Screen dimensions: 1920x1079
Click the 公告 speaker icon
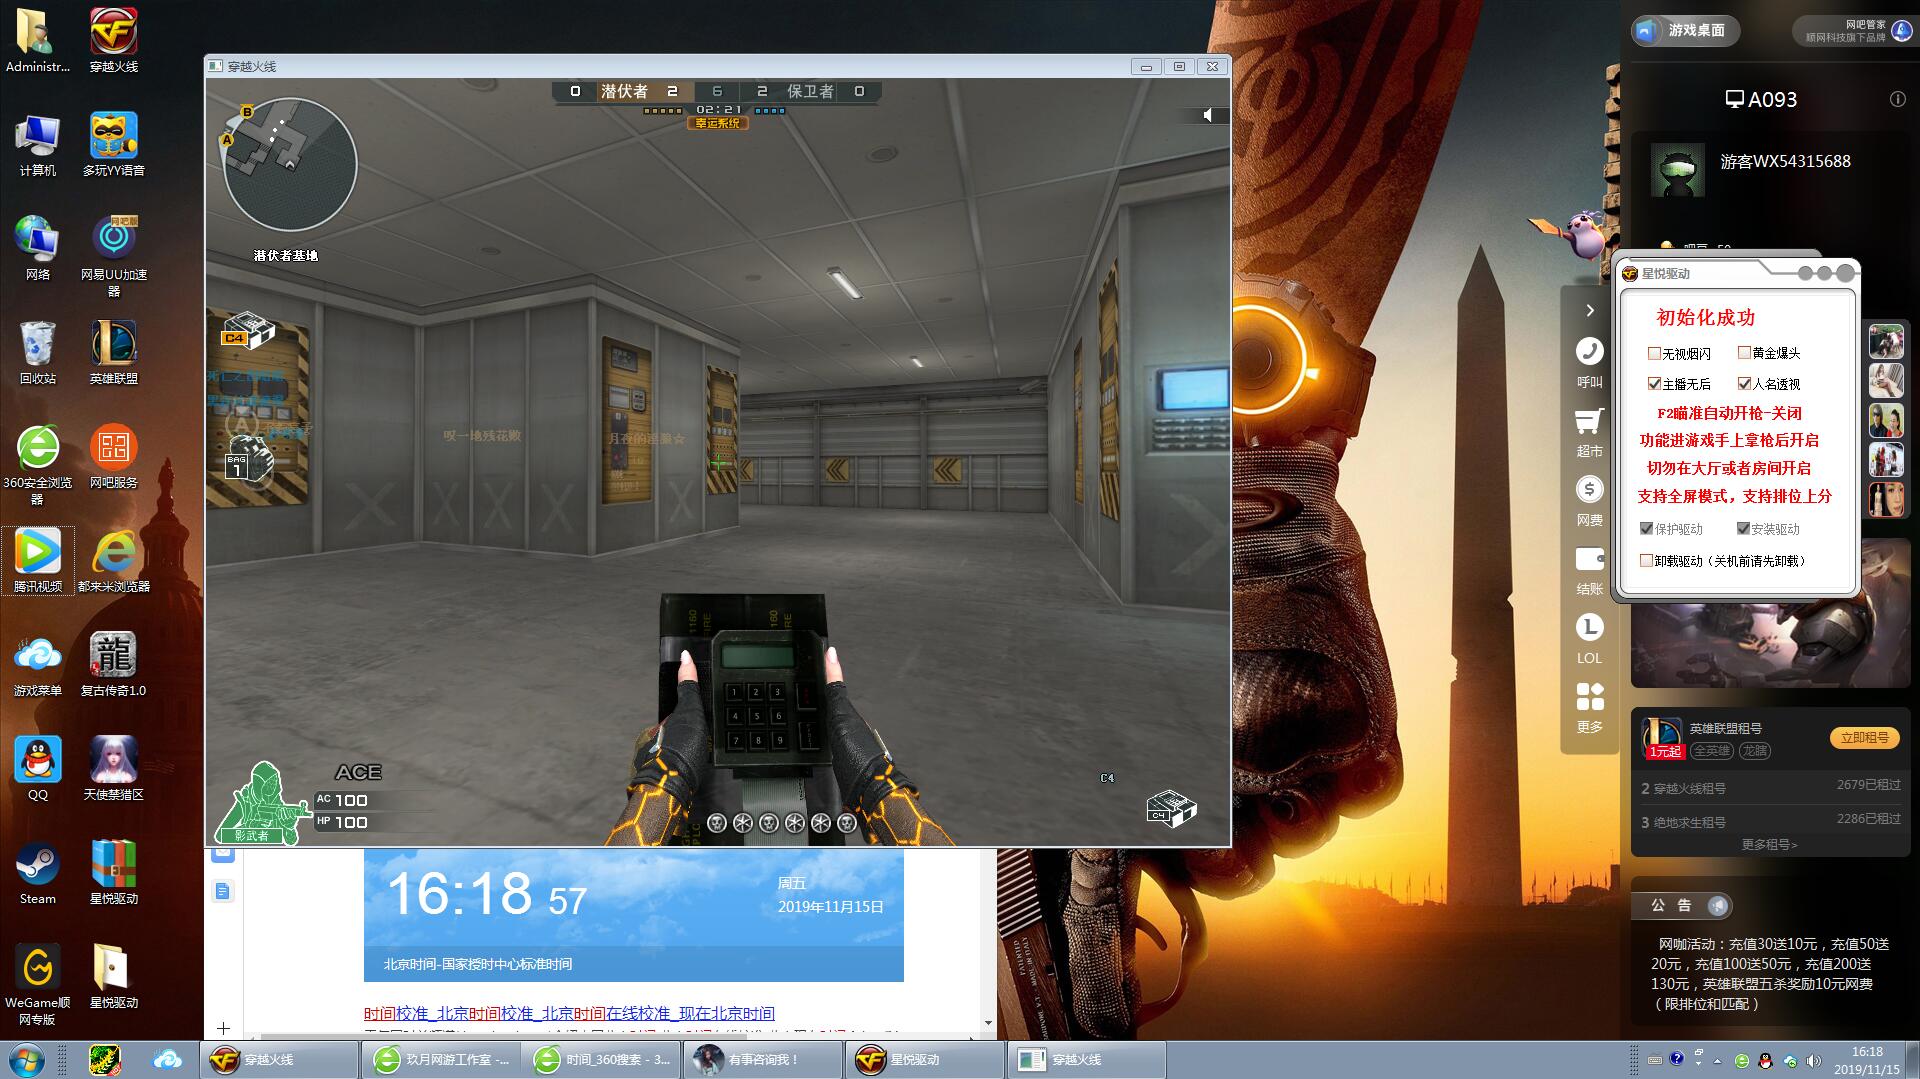[x=1717, y=906]
